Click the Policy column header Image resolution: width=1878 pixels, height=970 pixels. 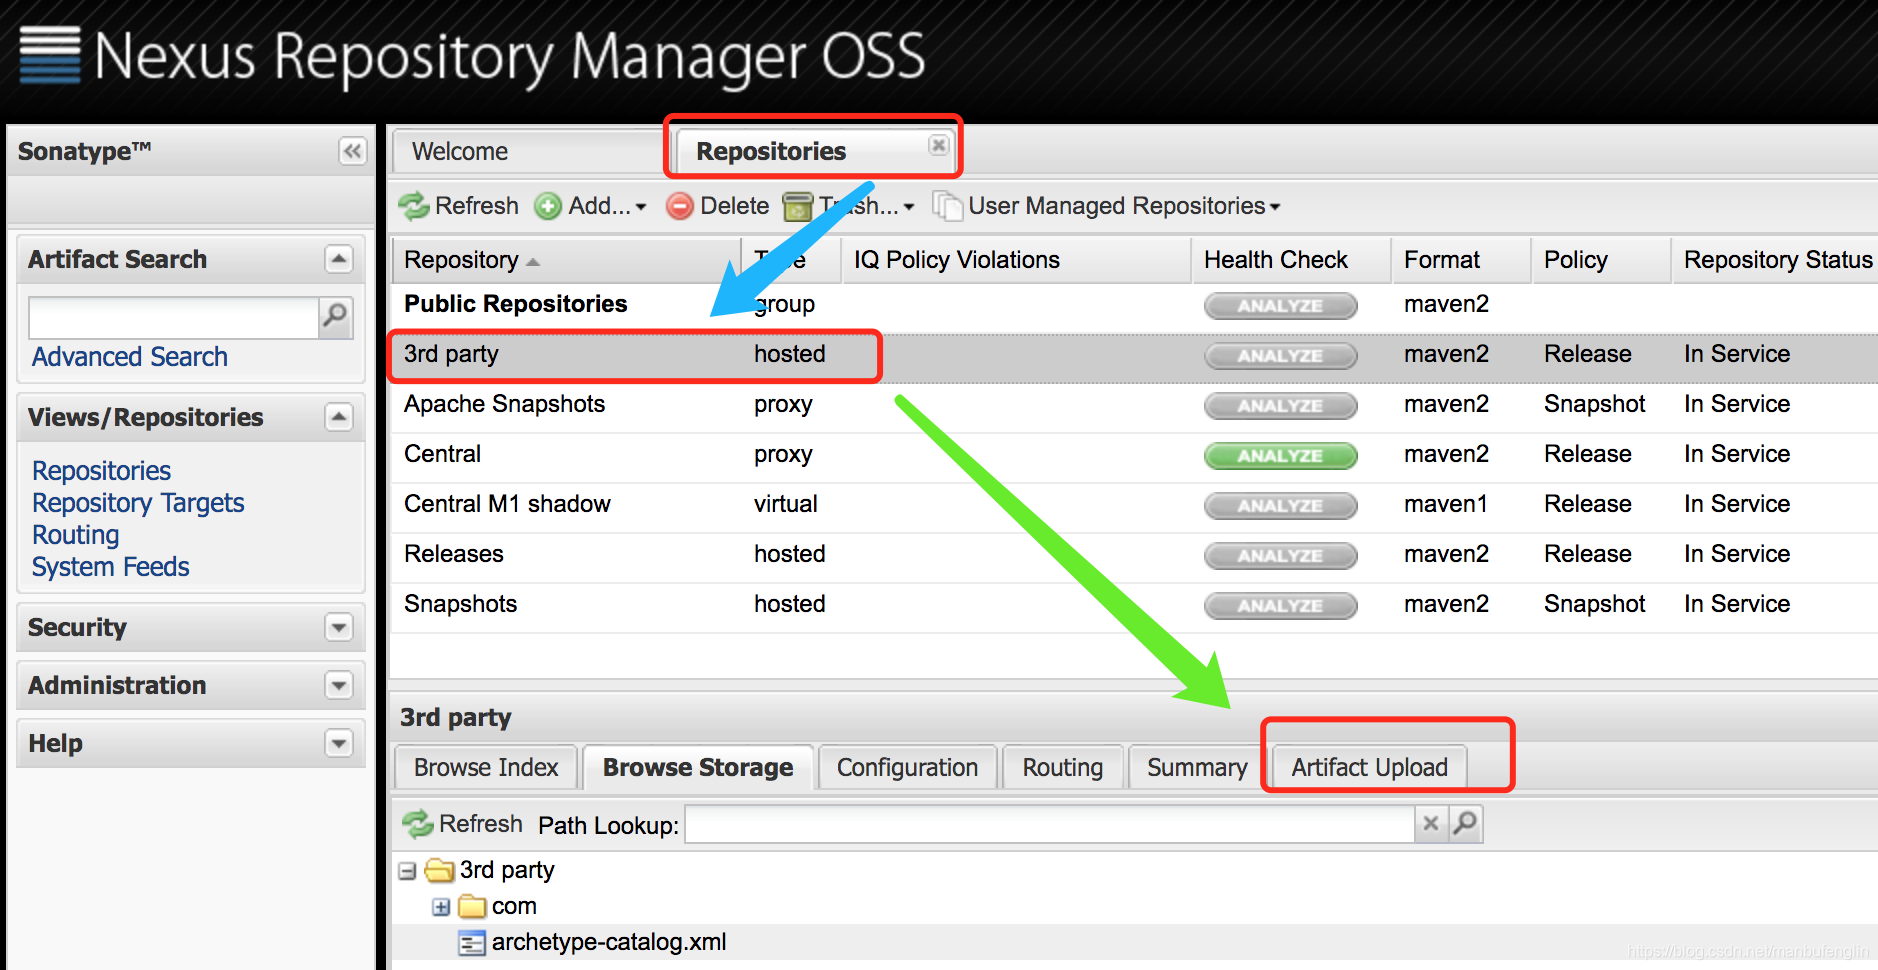tap(1600, 260)
